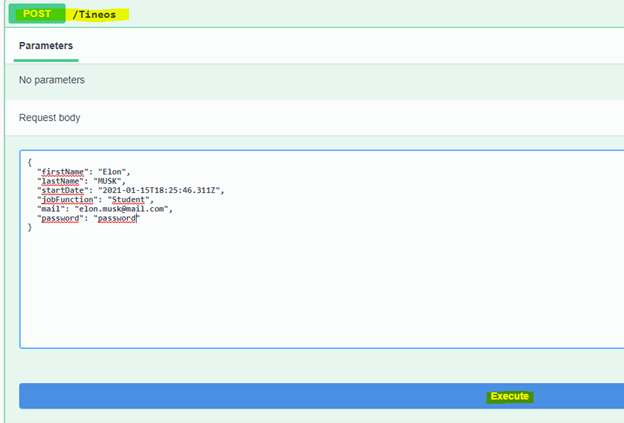Click inside the request body JSON text area

(x=322, y=249)
